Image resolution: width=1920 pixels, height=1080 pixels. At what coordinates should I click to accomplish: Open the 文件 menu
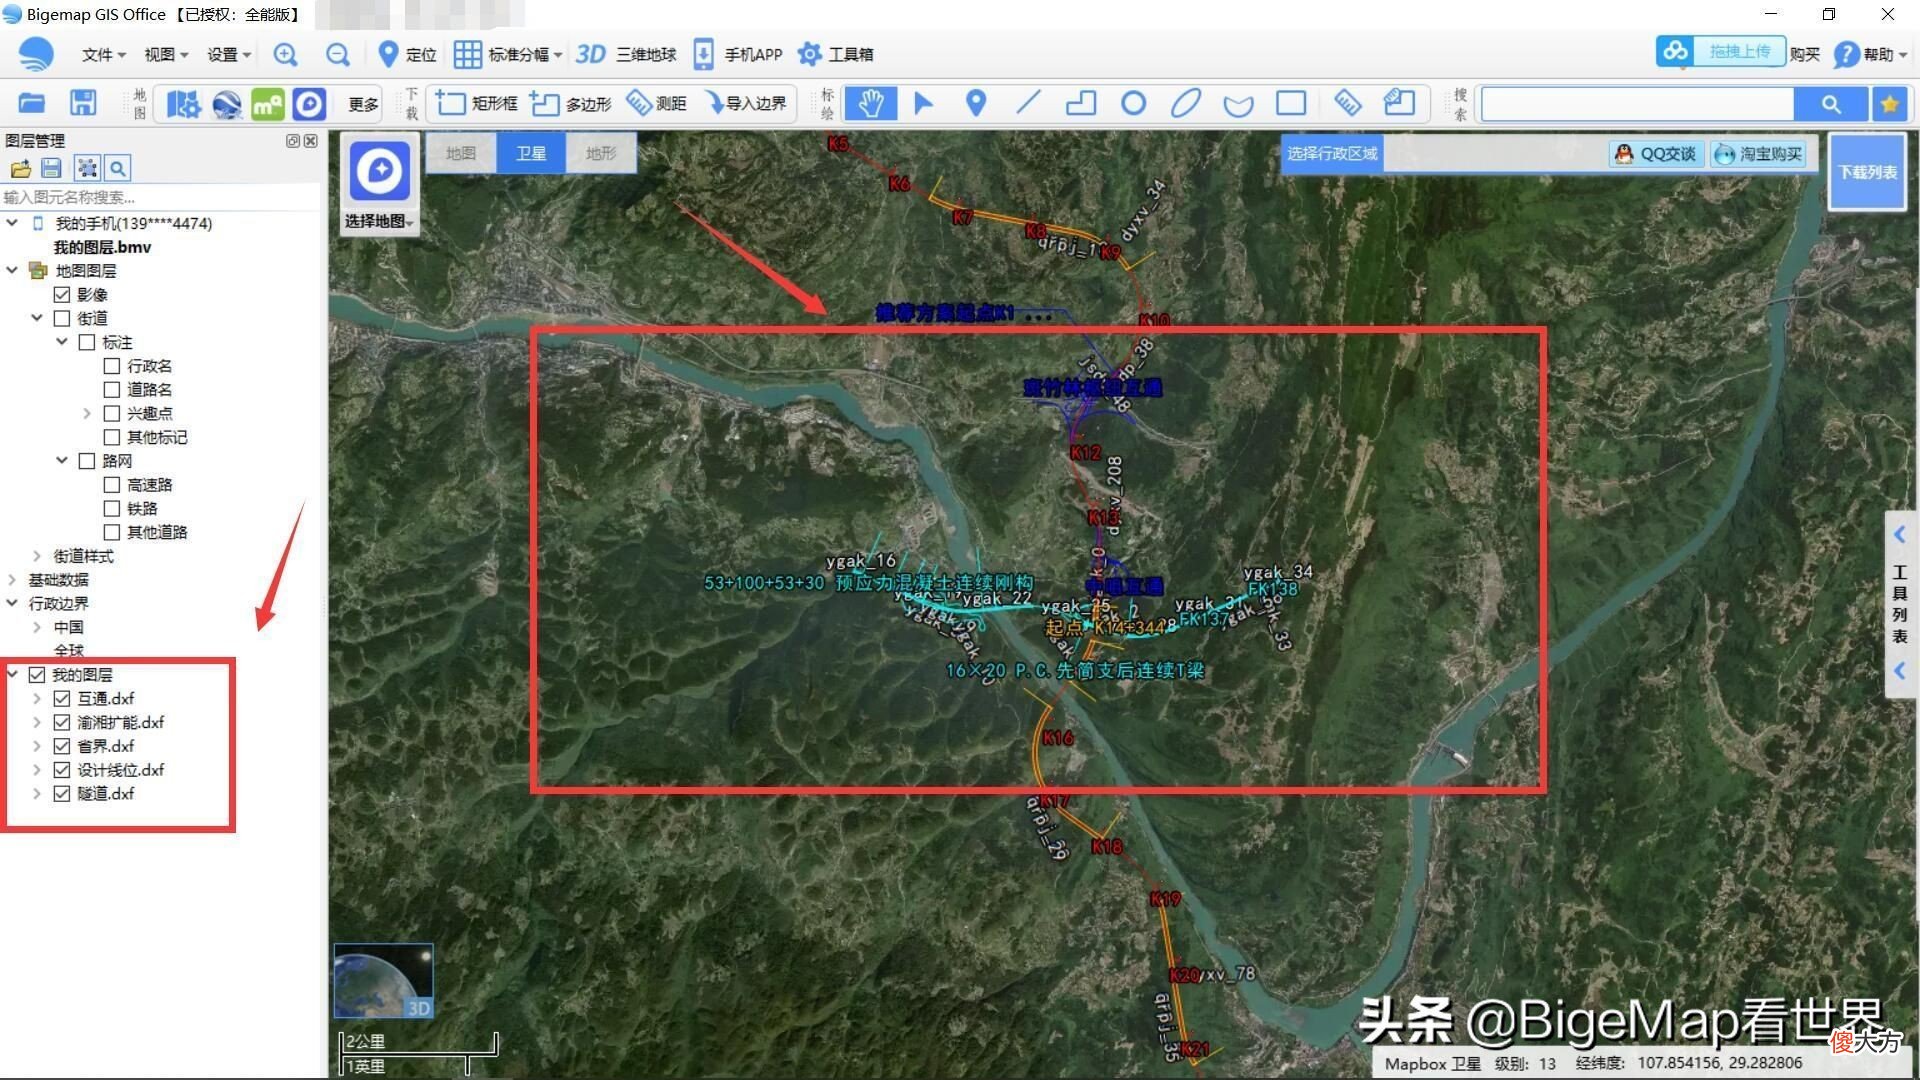pos(103,54)
